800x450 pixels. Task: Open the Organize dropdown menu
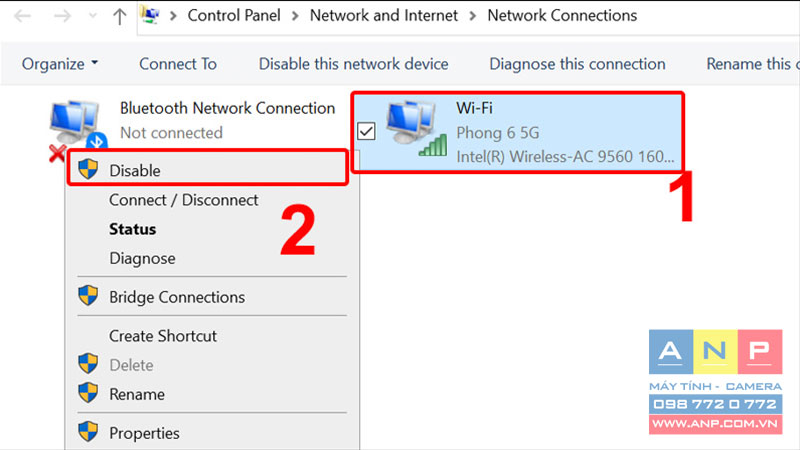pos(60,64)
